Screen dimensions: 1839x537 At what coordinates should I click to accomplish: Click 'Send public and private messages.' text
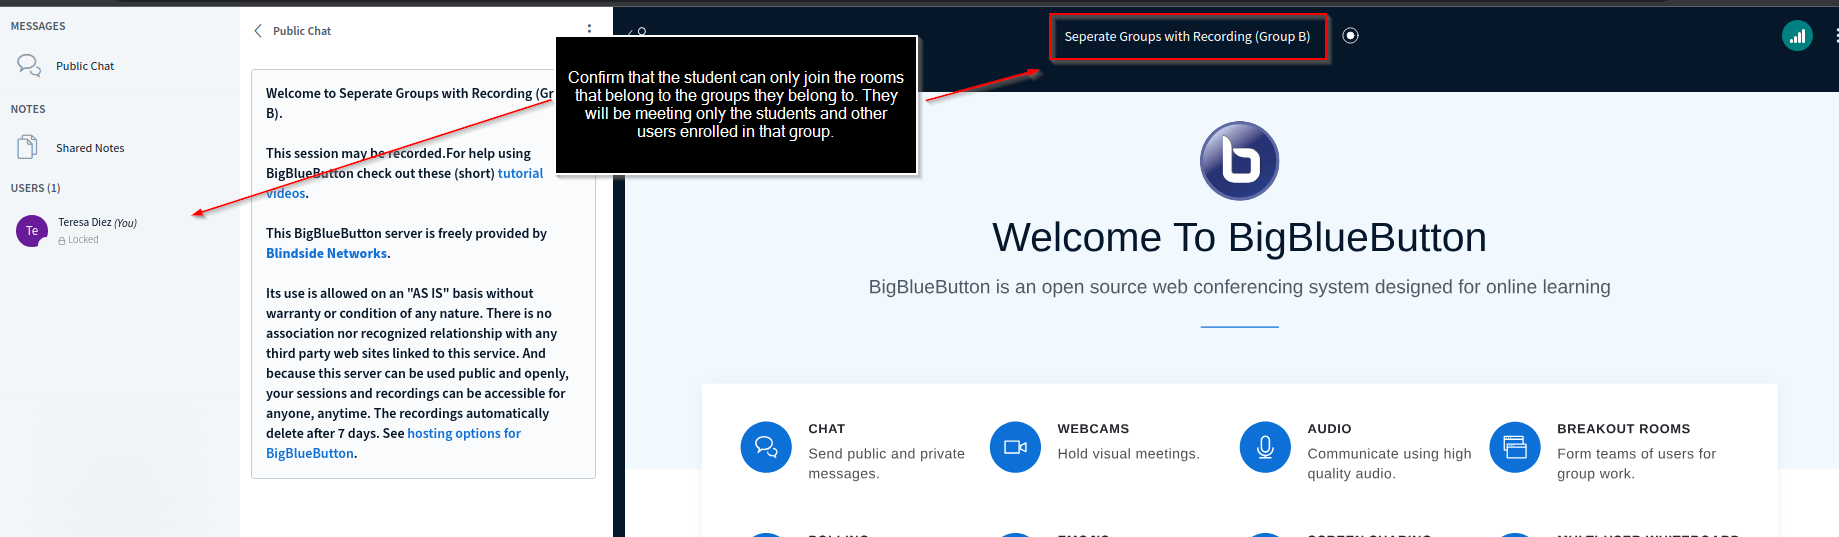pos(887,464)
